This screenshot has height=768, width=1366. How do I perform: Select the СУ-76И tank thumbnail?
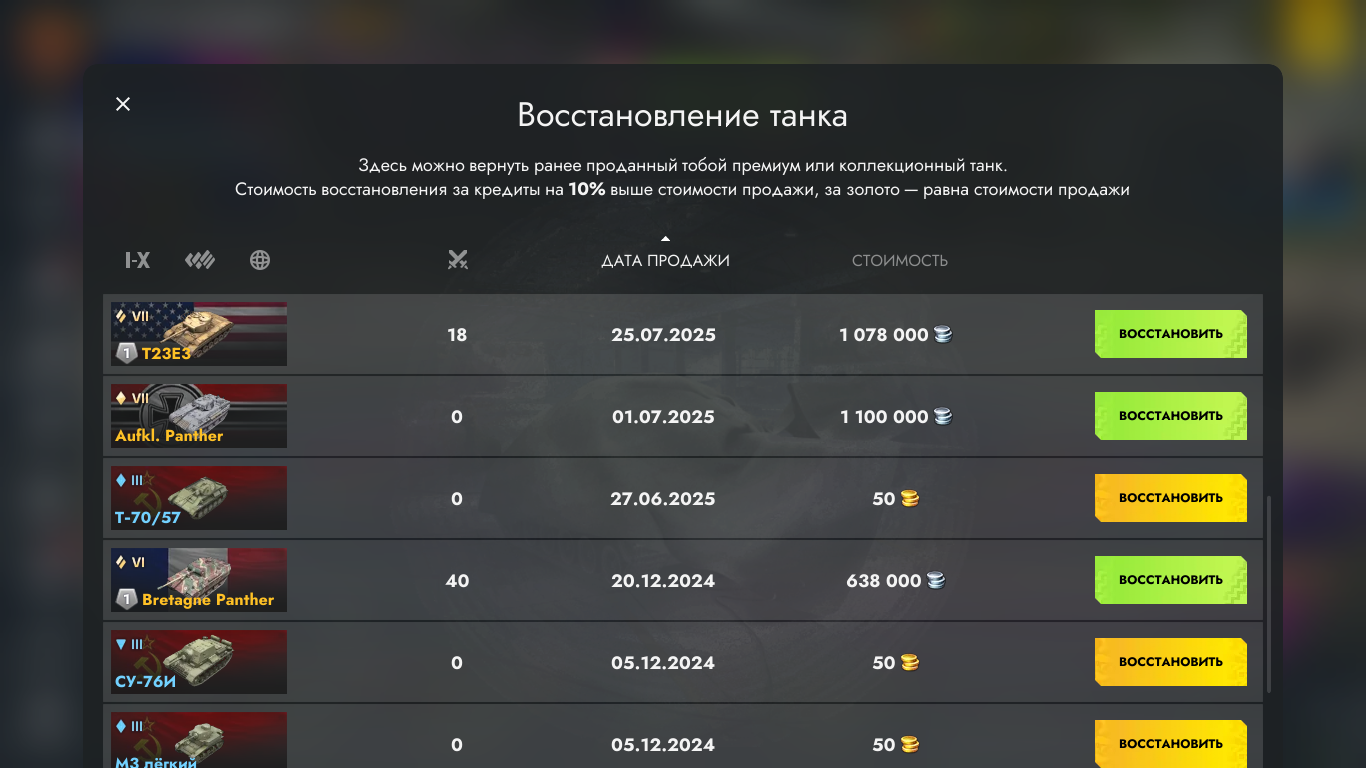pos(199,662)
